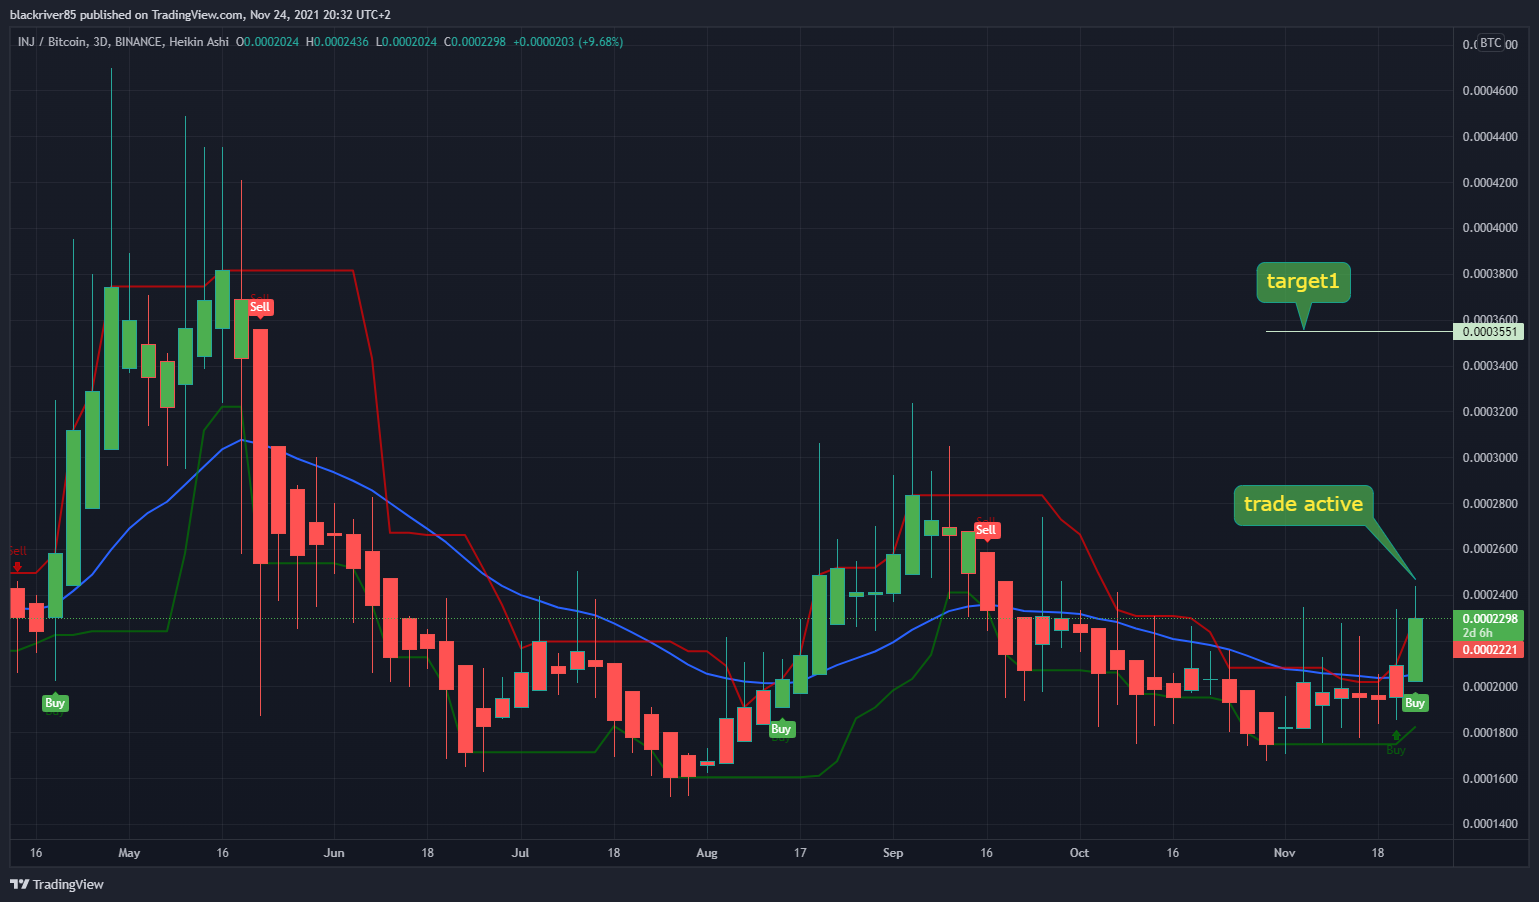The height and width of the screenshot is (902, 1539).
Task: Click the 0.0003551 target price label
Action: [1488, 332]
